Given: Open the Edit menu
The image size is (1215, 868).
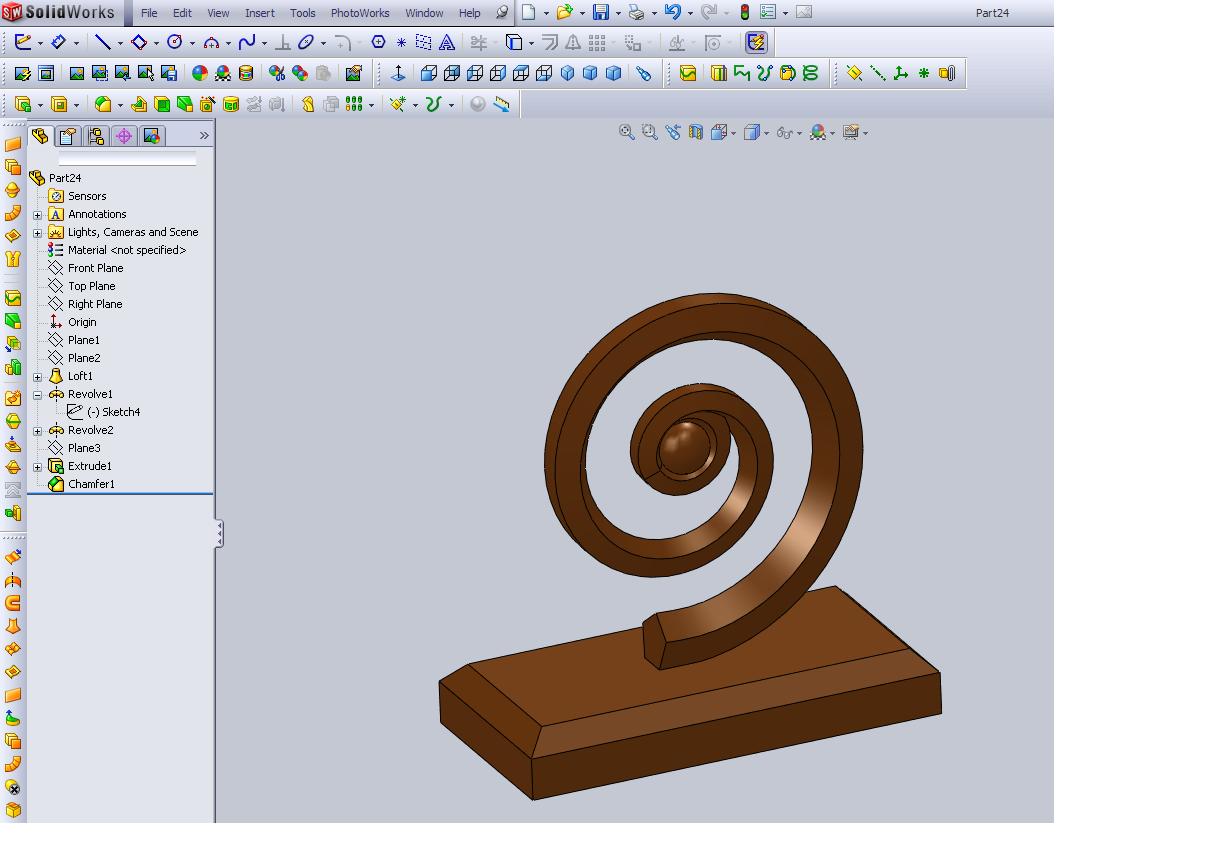Looking at the screenshot, I should 182,13.
